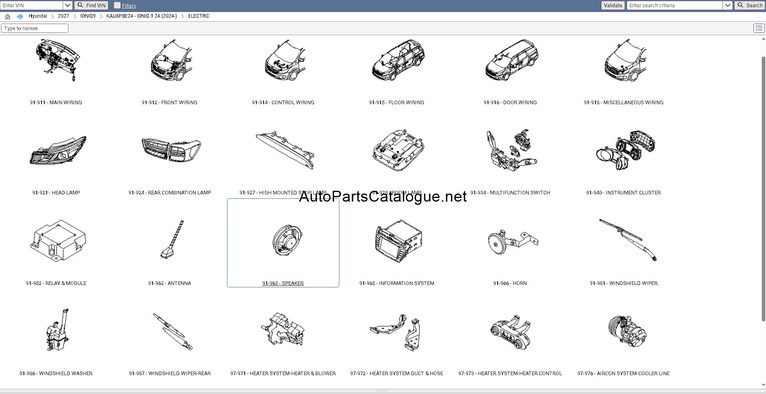766x394 pixels.
Task: Open the 91-987 Windshield Wiper-Rear icon
Action: tap(172, 331)
